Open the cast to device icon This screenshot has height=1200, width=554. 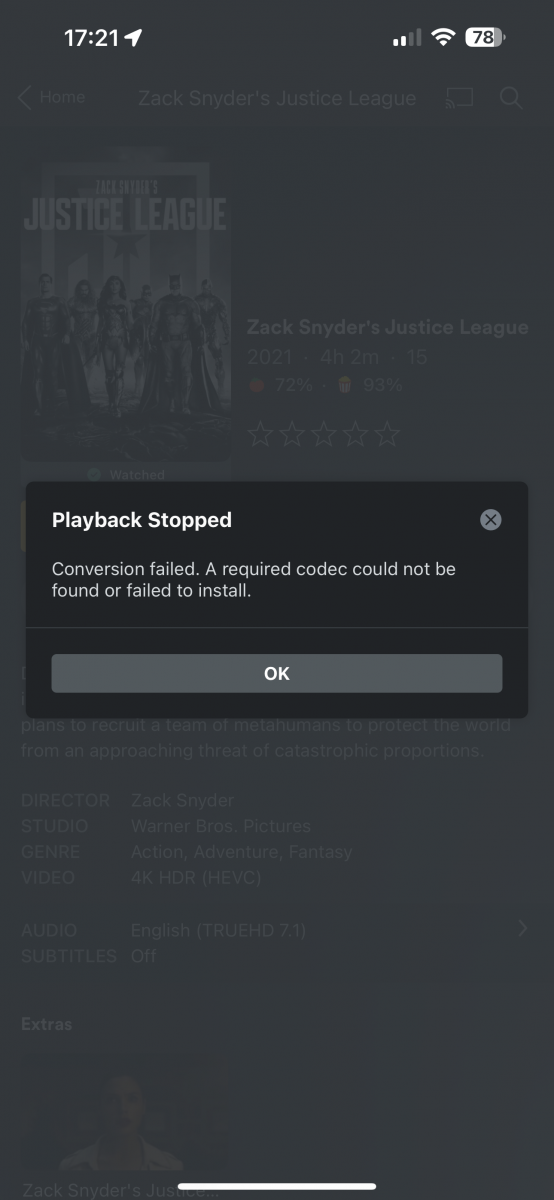(x=459, y=98)
